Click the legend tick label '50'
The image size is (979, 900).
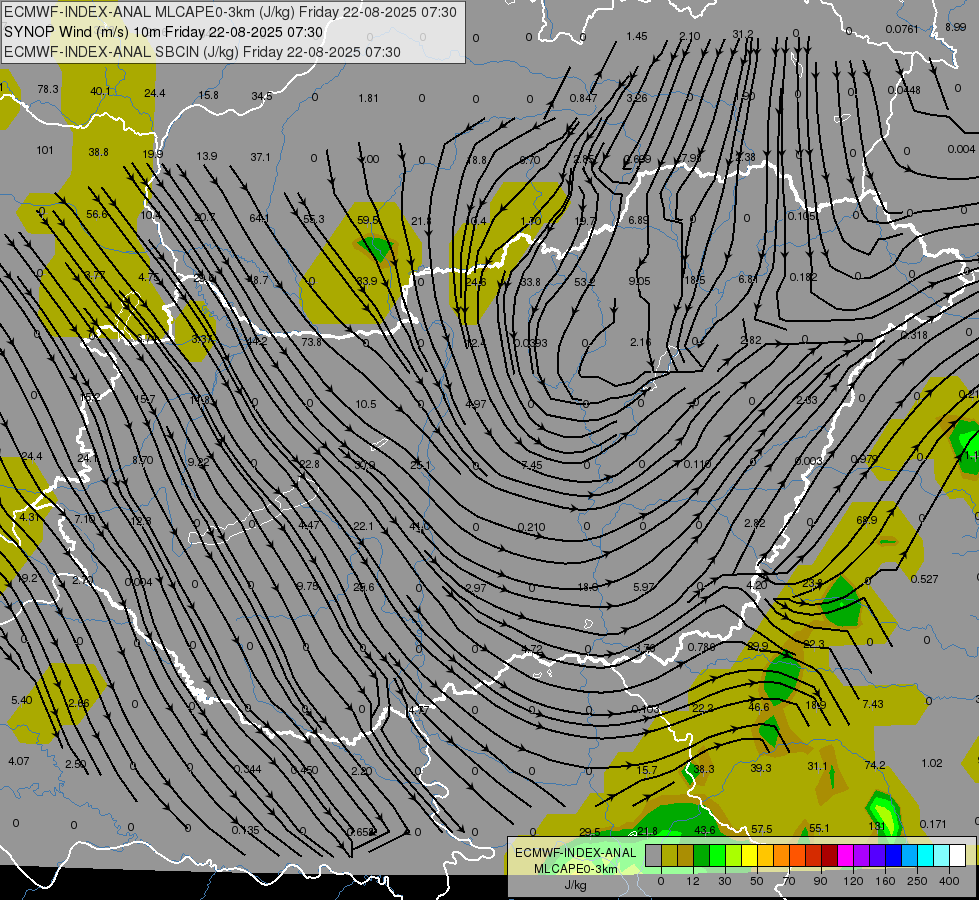pyautogui.click(x=757, y=881)
